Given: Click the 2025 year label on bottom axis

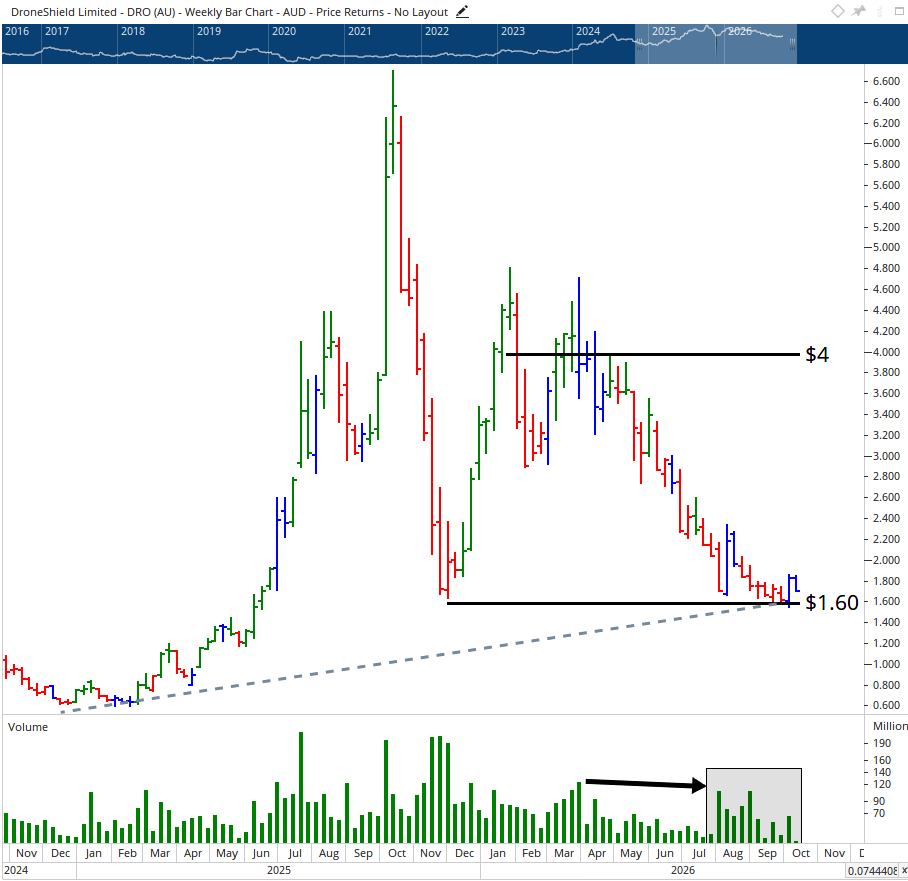Looking at the screenshot, I should (279, 870).
